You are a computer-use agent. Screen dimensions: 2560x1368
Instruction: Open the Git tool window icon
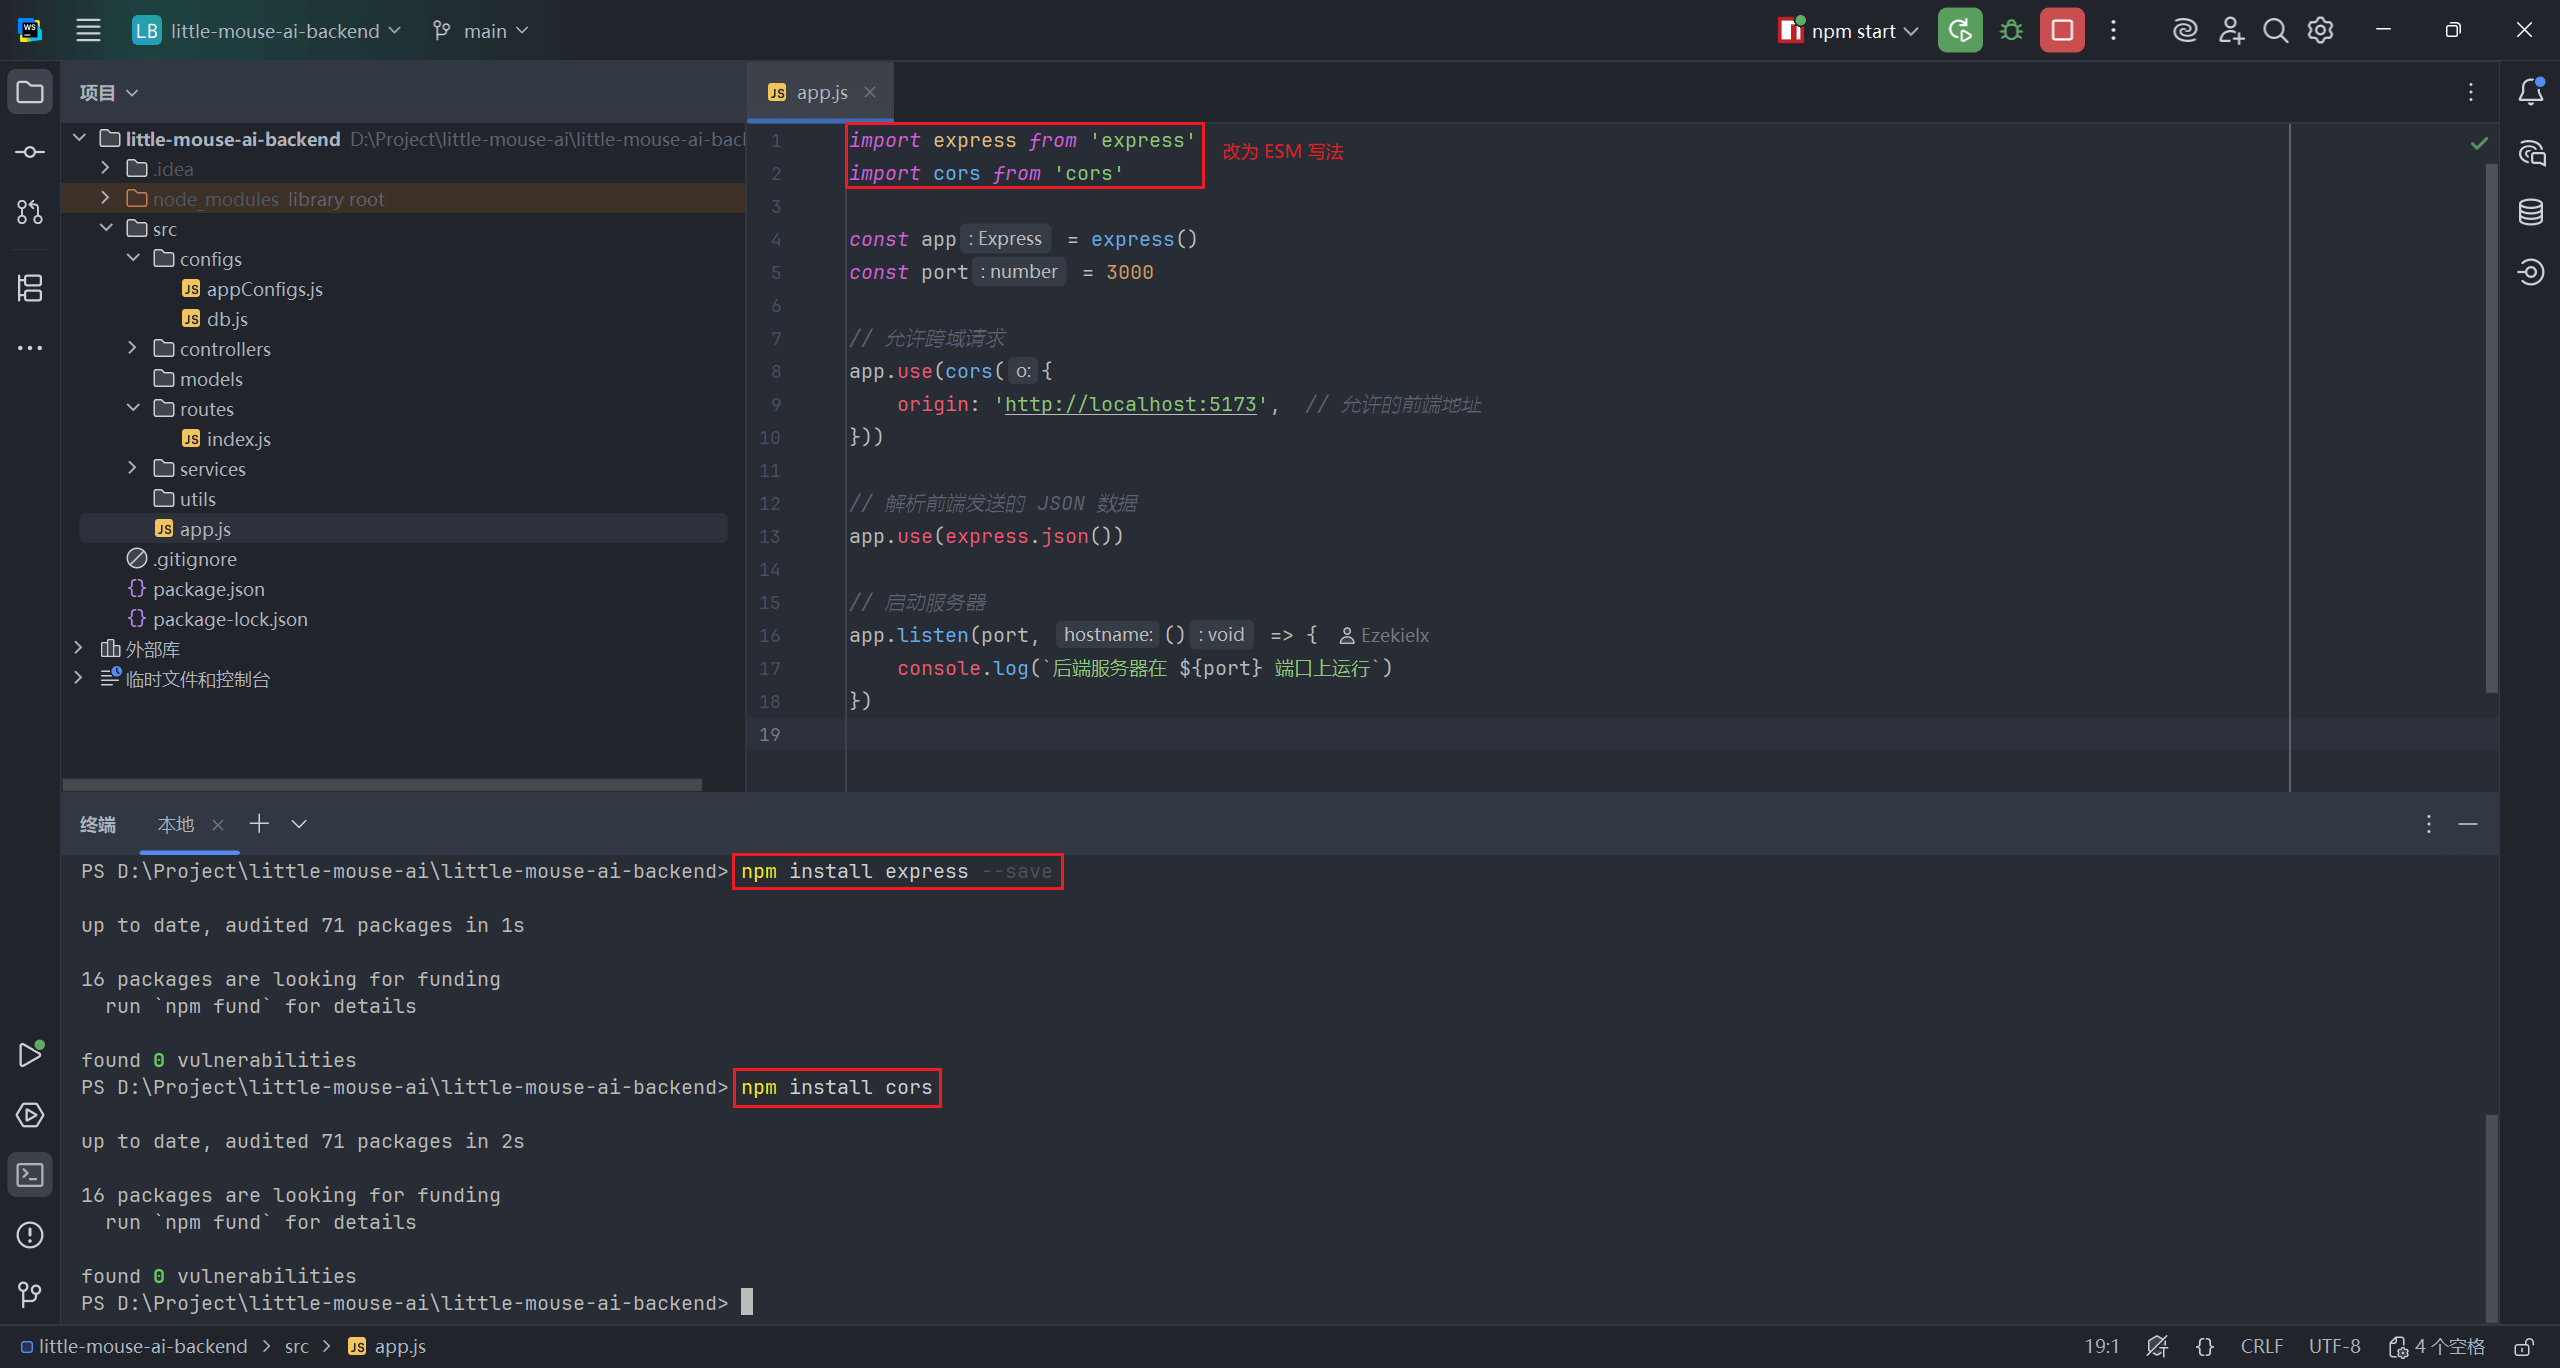coord(30,1295)
